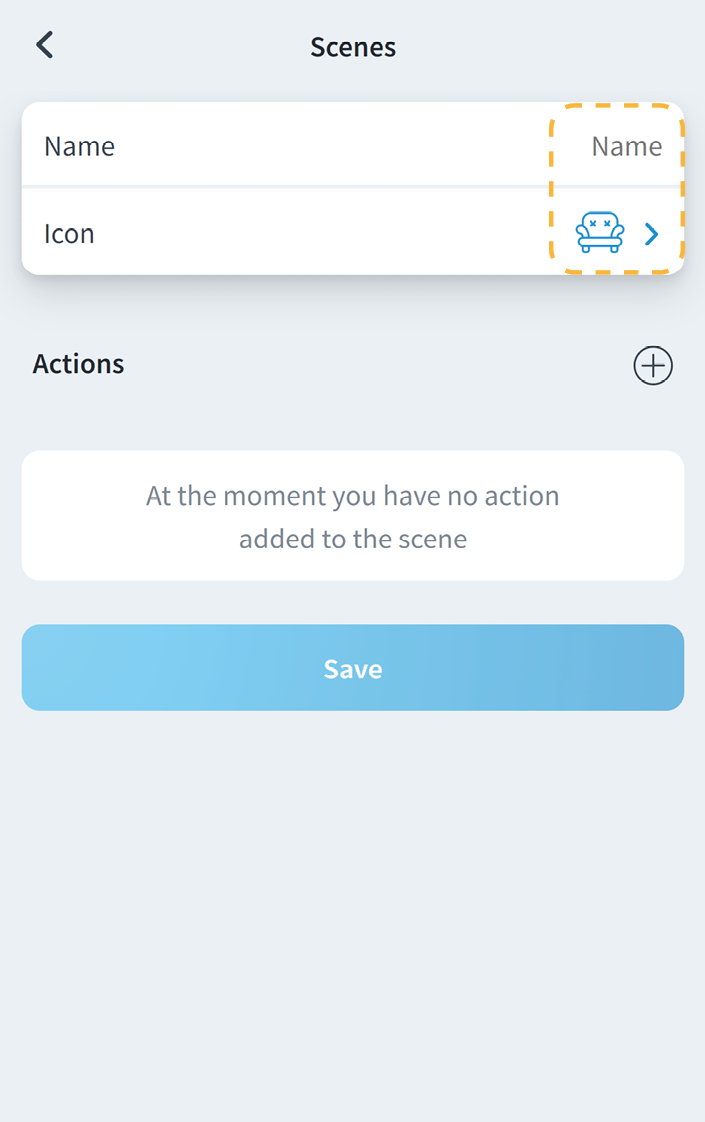The height and width of the screenshot is (1122, 705).
Task: Tap the gap between empty card and Save
Action: click(353, 603)
